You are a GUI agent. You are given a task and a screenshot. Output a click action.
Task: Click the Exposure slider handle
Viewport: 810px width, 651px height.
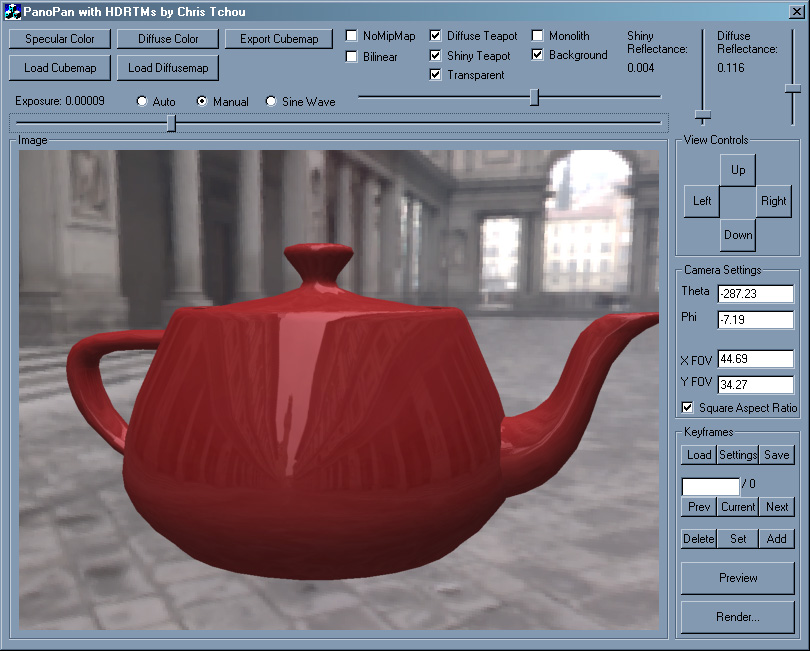click(x=171, y=122)
